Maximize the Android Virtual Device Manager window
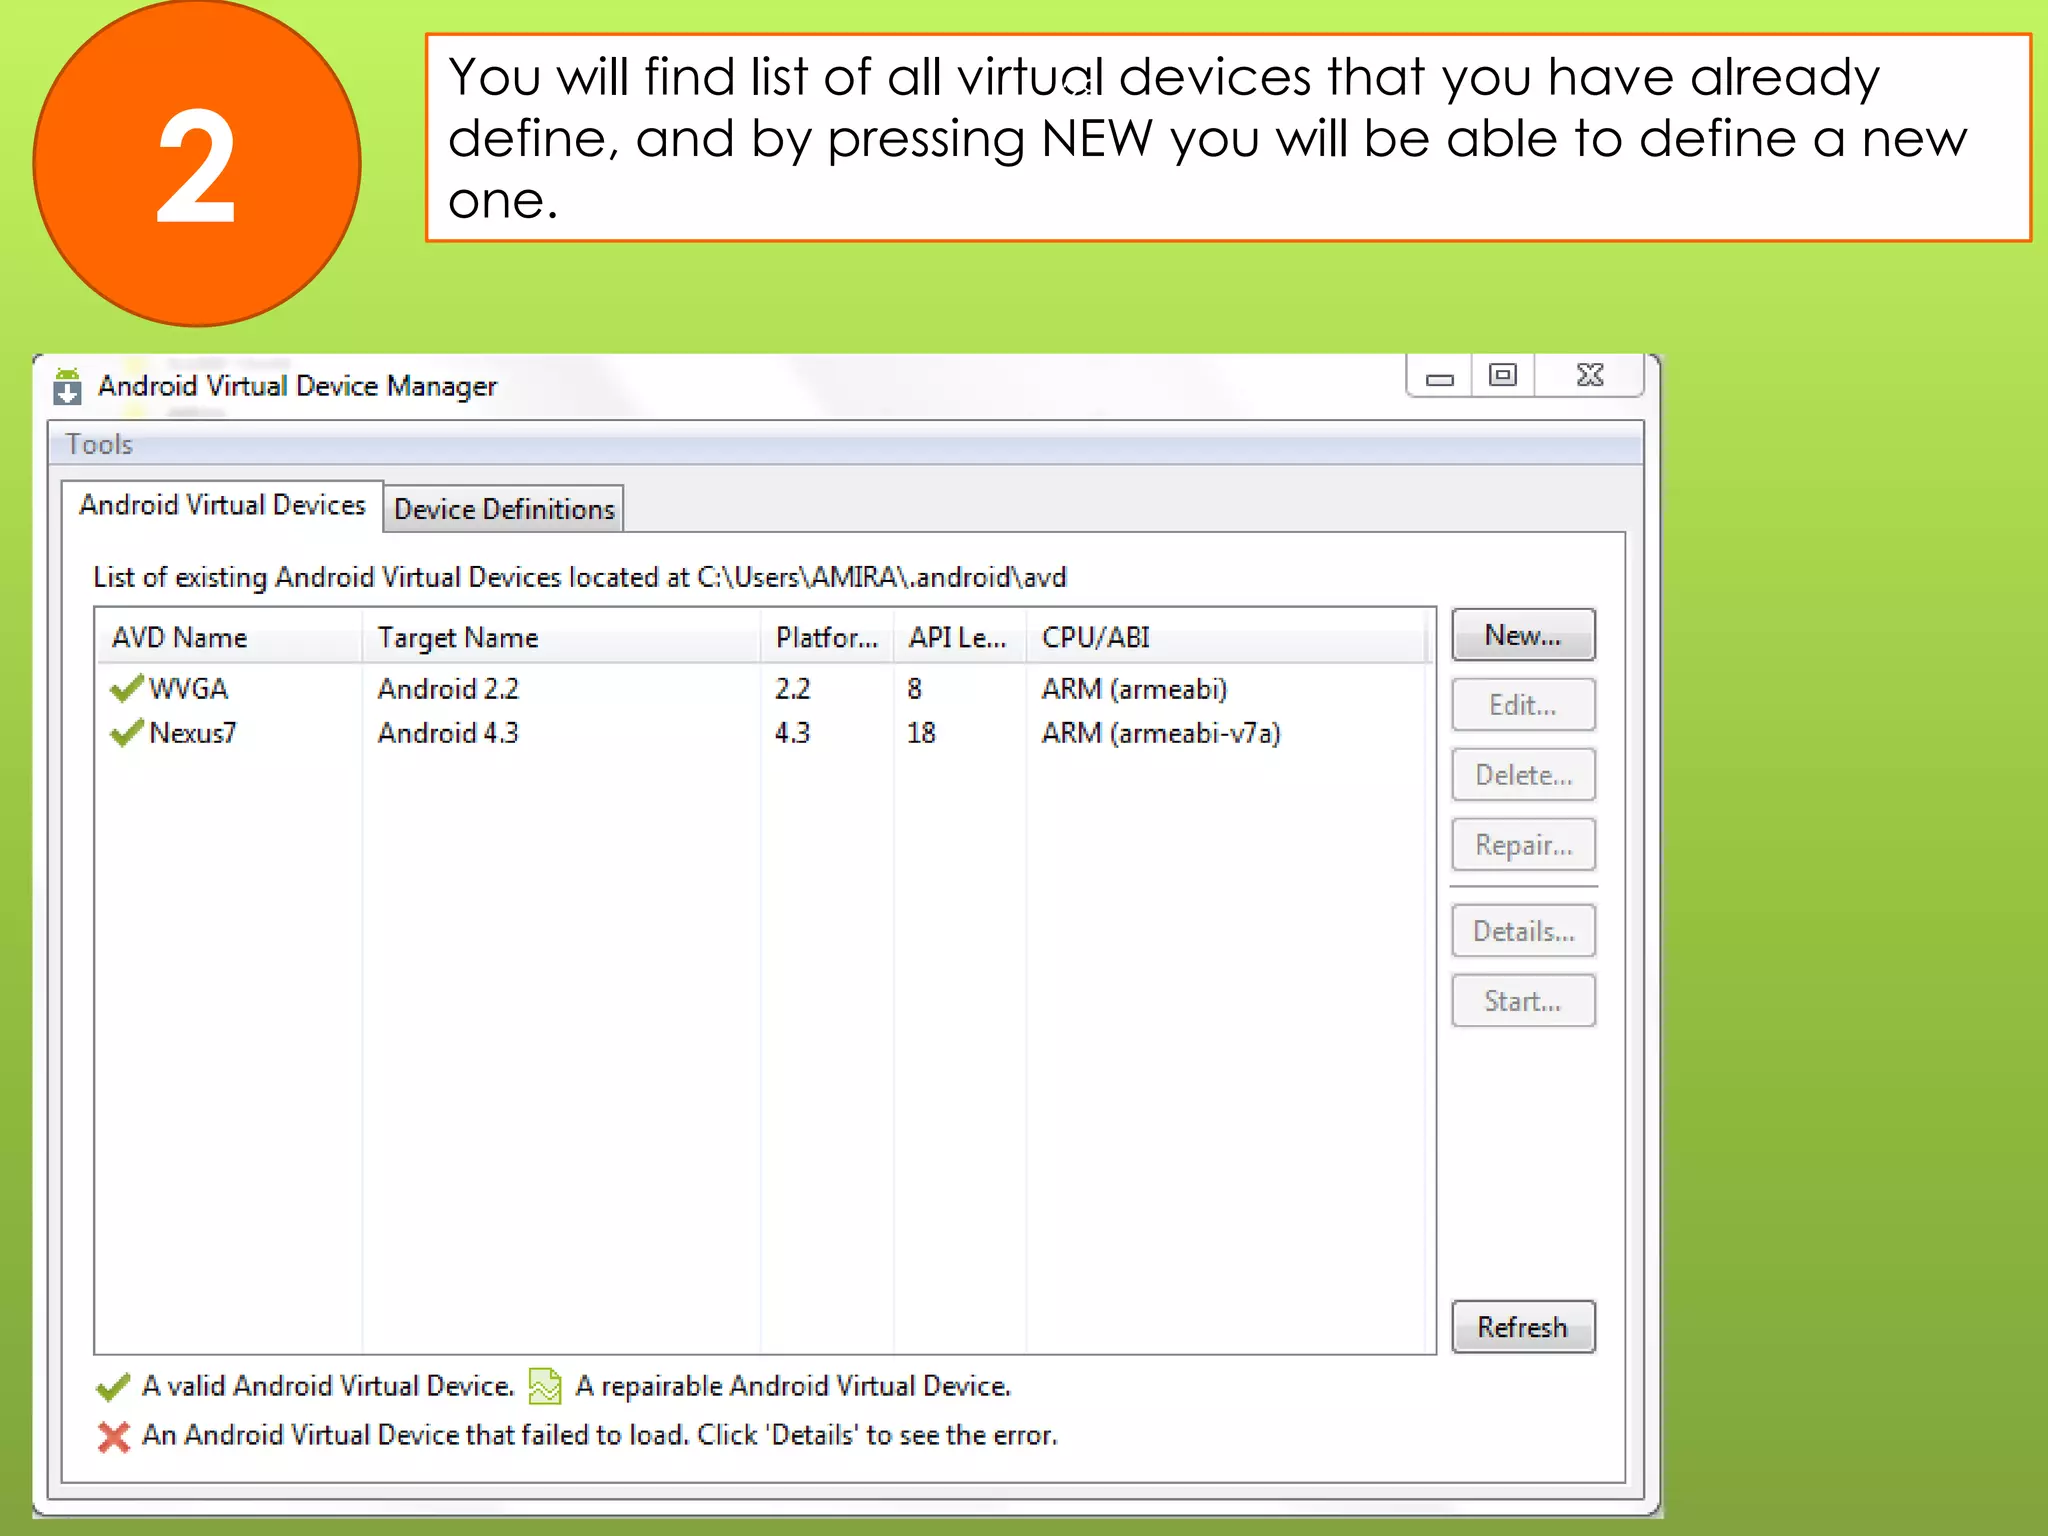 tap(1502, 376)
